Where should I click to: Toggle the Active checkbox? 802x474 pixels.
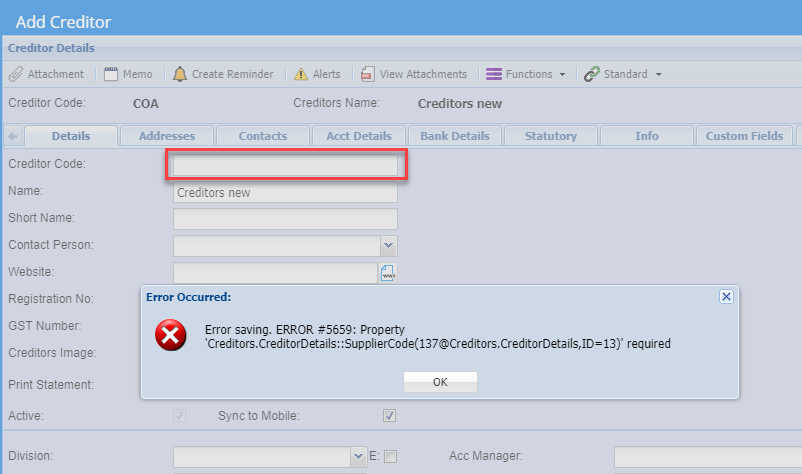pyautogui.click(x=179, y=415)
